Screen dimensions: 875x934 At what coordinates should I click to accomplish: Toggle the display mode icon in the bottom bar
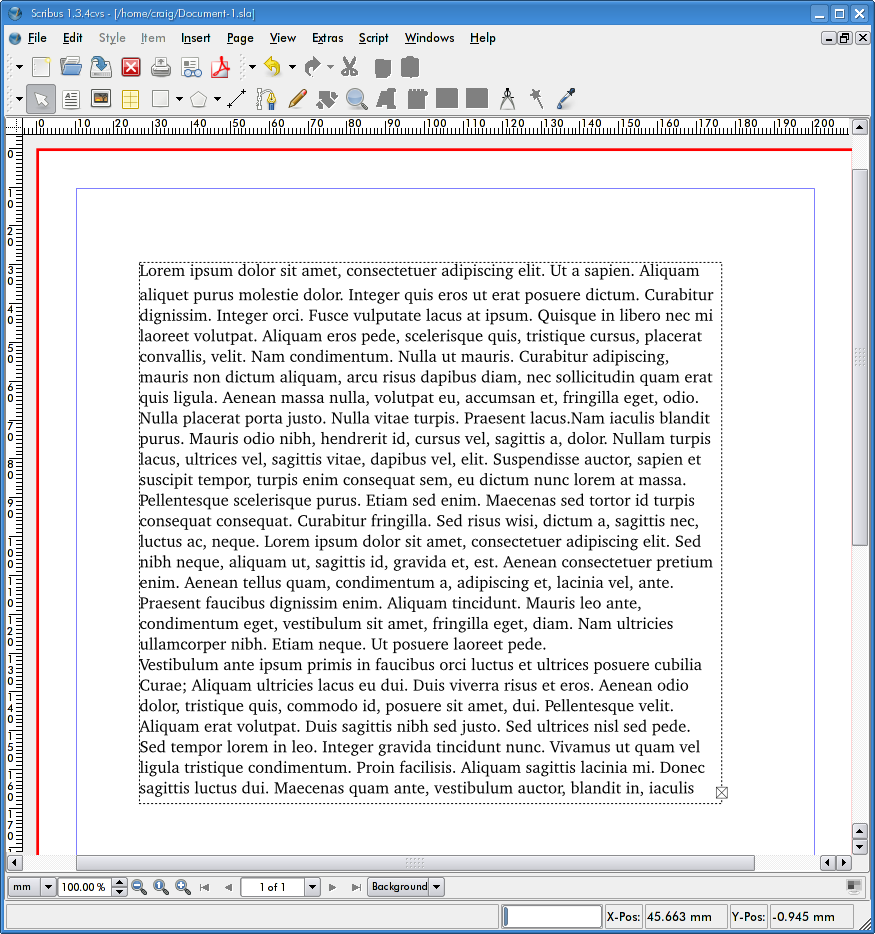(x=853, y=887)
